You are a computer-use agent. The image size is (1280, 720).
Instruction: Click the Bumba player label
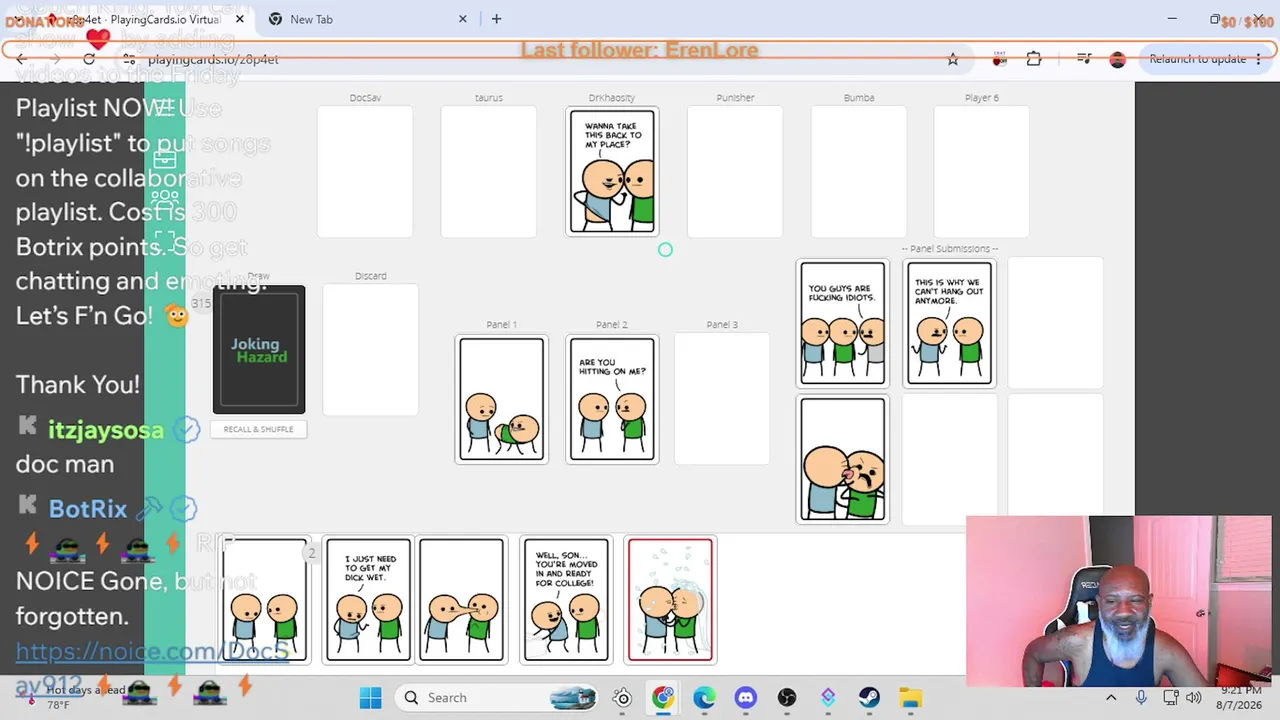(859, 98)
